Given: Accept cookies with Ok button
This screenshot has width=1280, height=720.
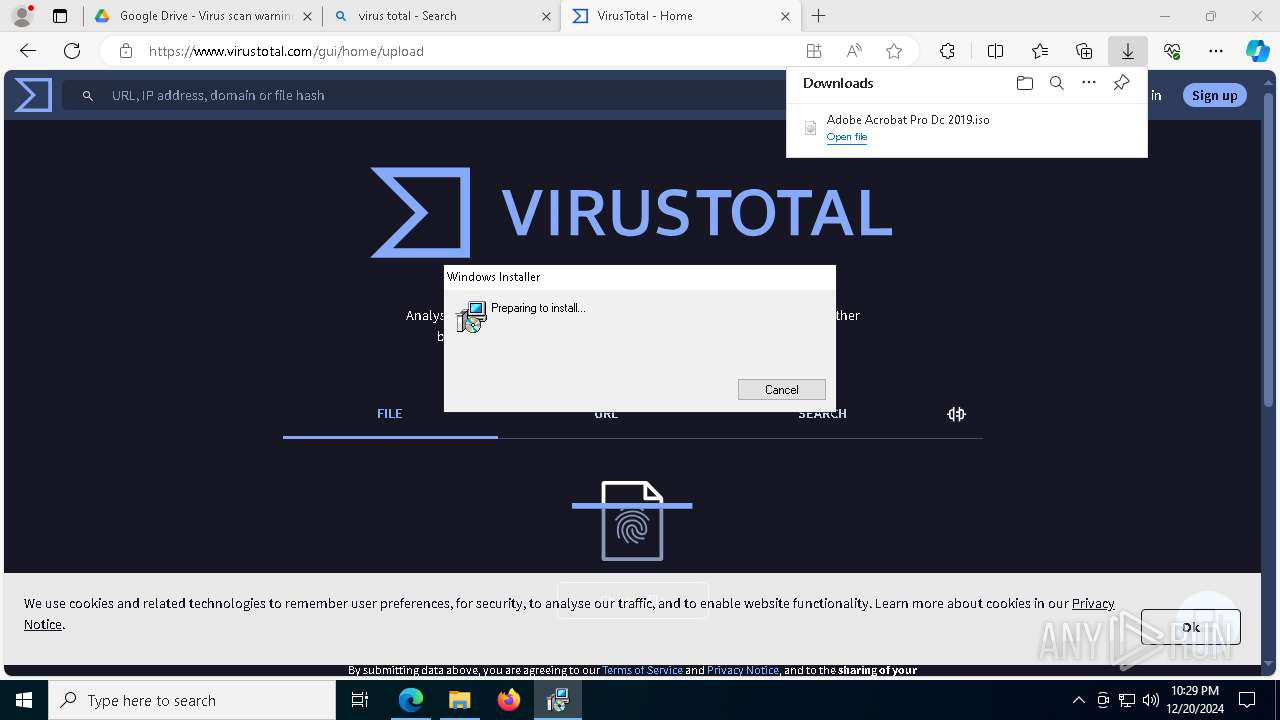Looking at the screenshot, I should point(1191,627).
